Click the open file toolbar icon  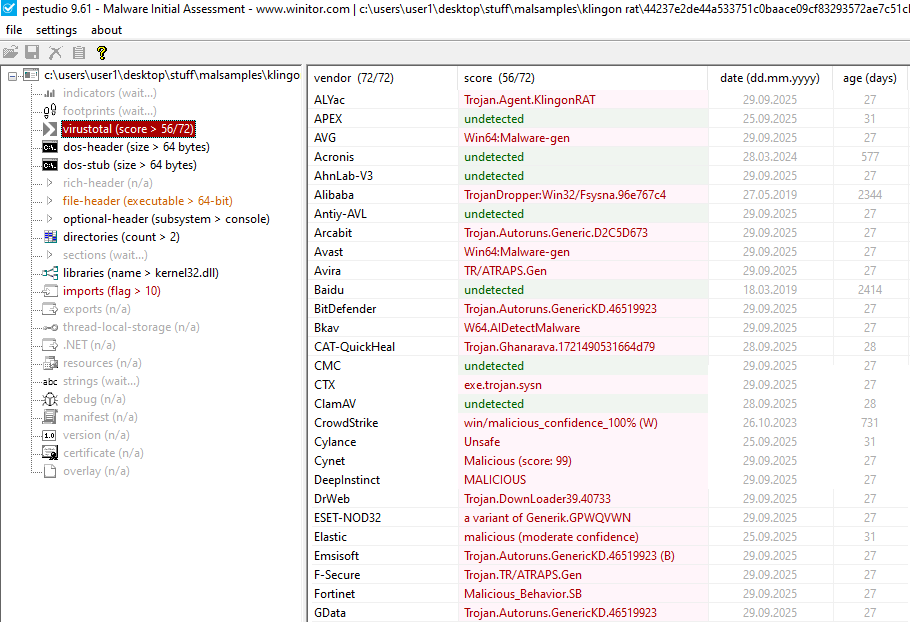point(10,53)
